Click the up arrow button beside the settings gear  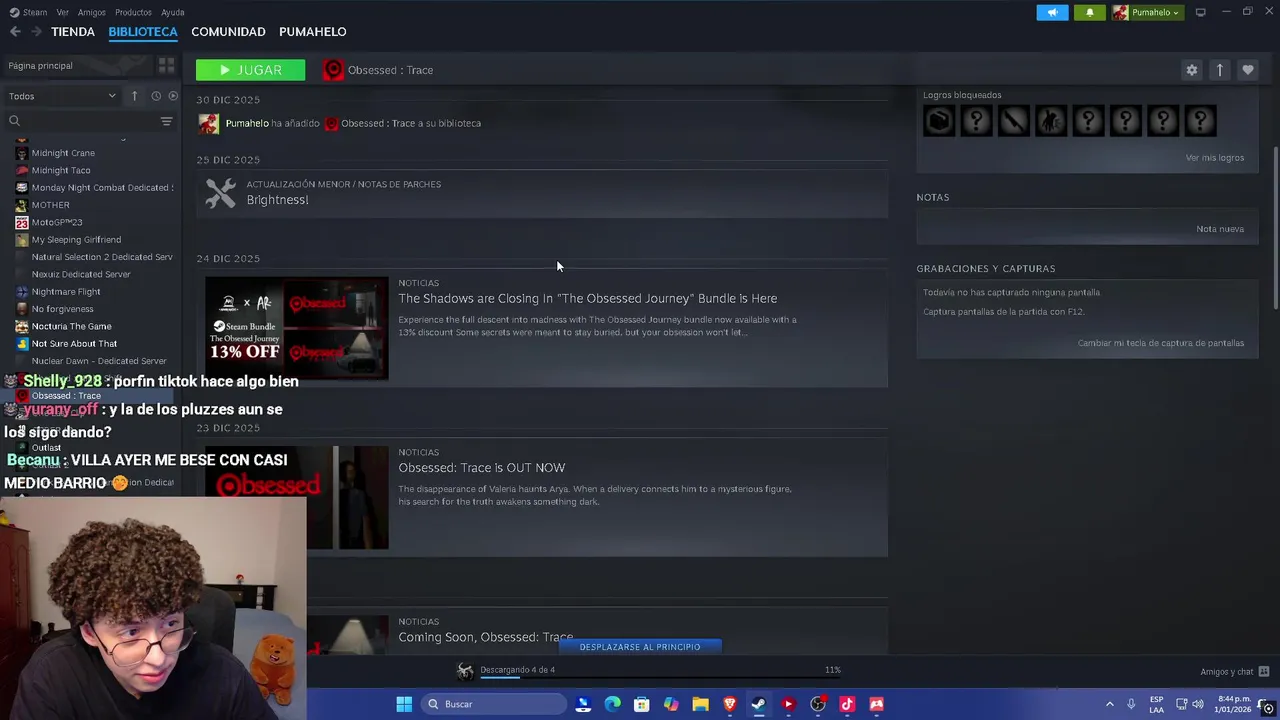(x=1219, y=70)
